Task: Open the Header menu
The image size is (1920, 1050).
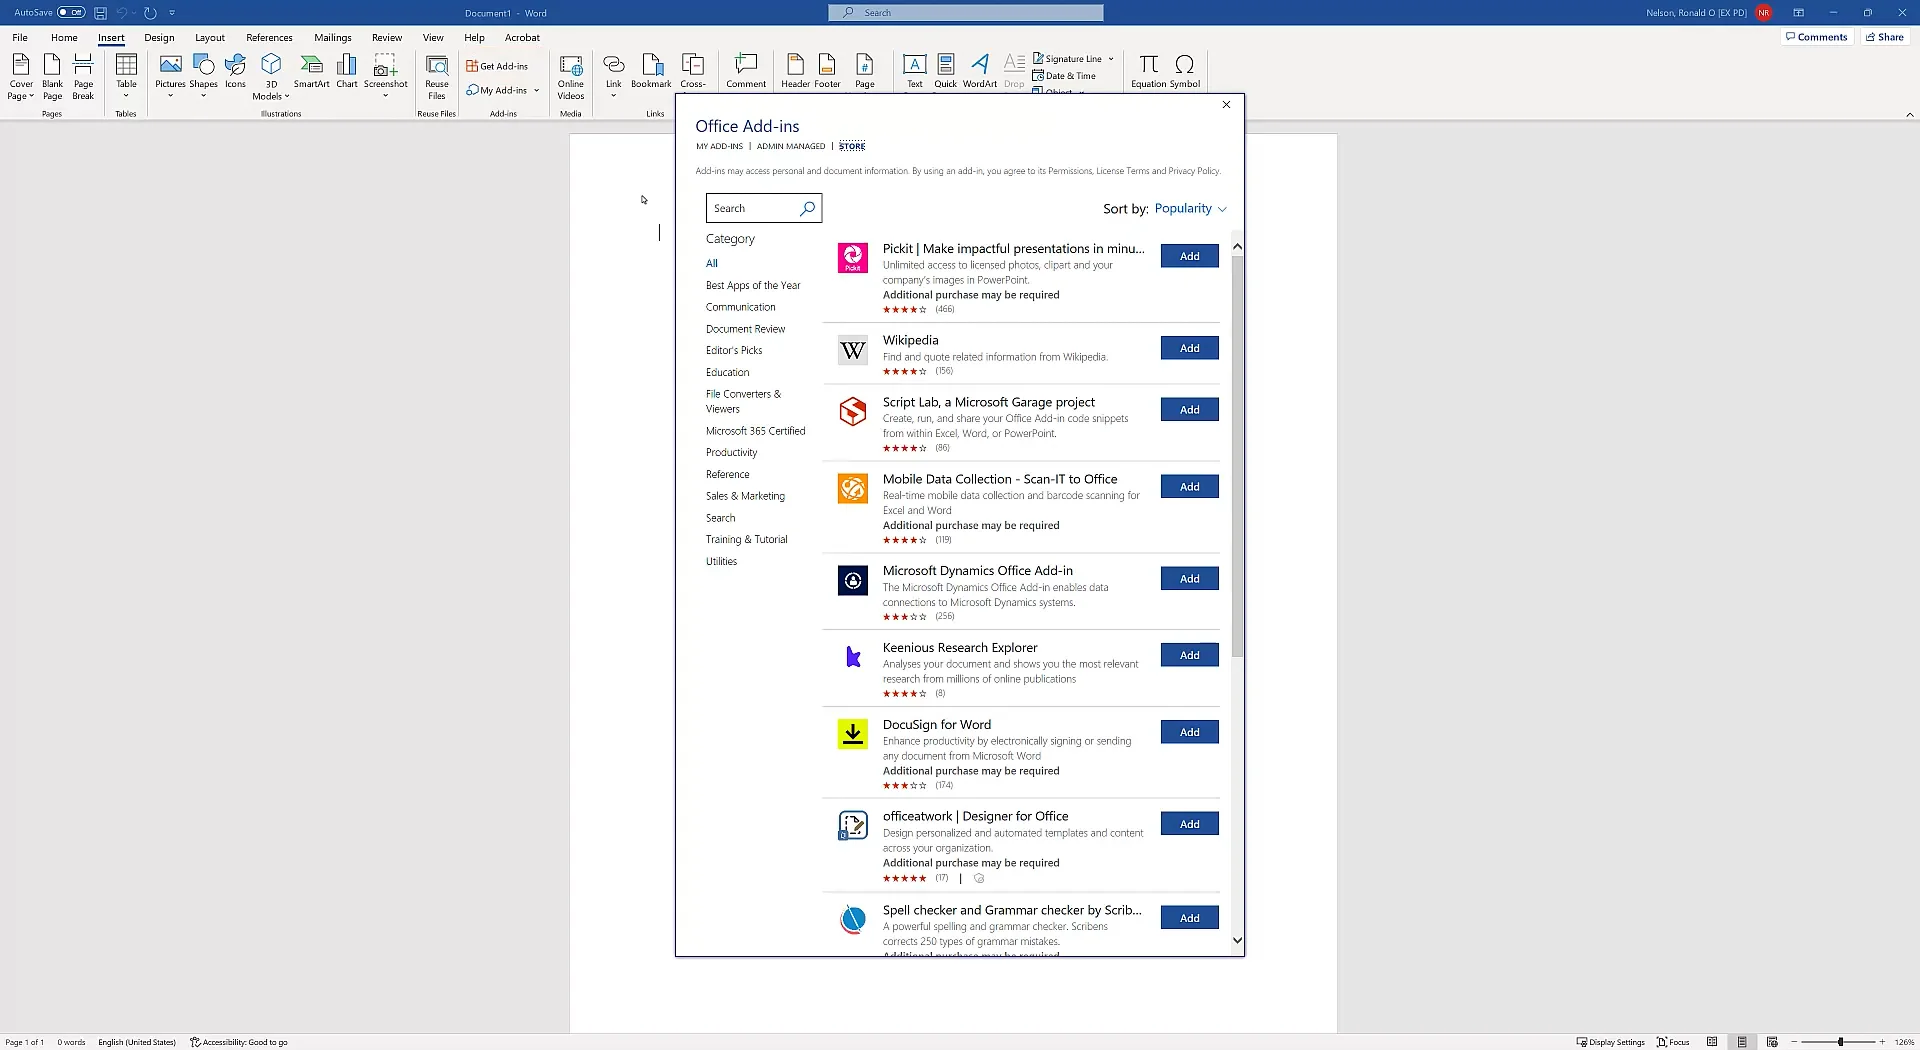Action: (796, 72)
